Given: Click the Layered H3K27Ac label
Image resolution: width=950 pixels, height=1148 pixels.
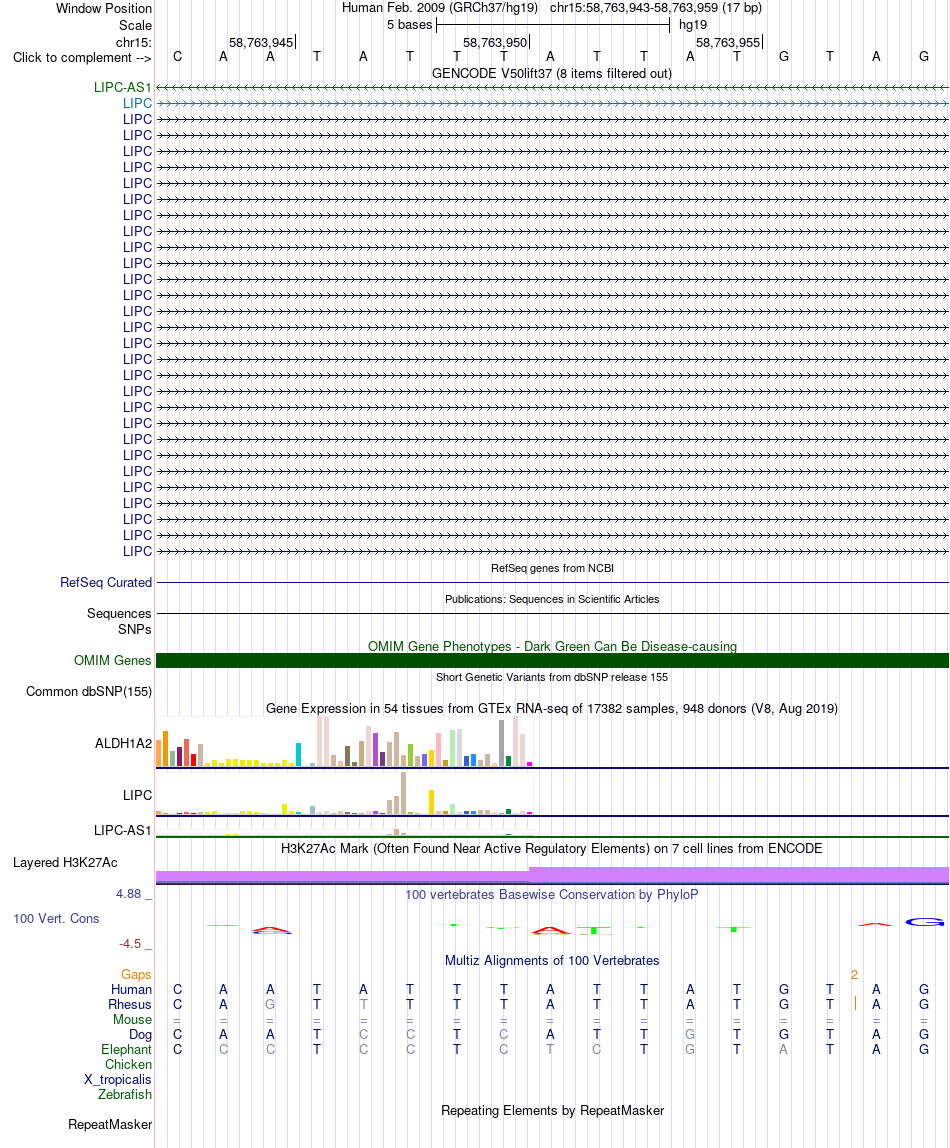Looking at the screenshot, I should [65, 862].
